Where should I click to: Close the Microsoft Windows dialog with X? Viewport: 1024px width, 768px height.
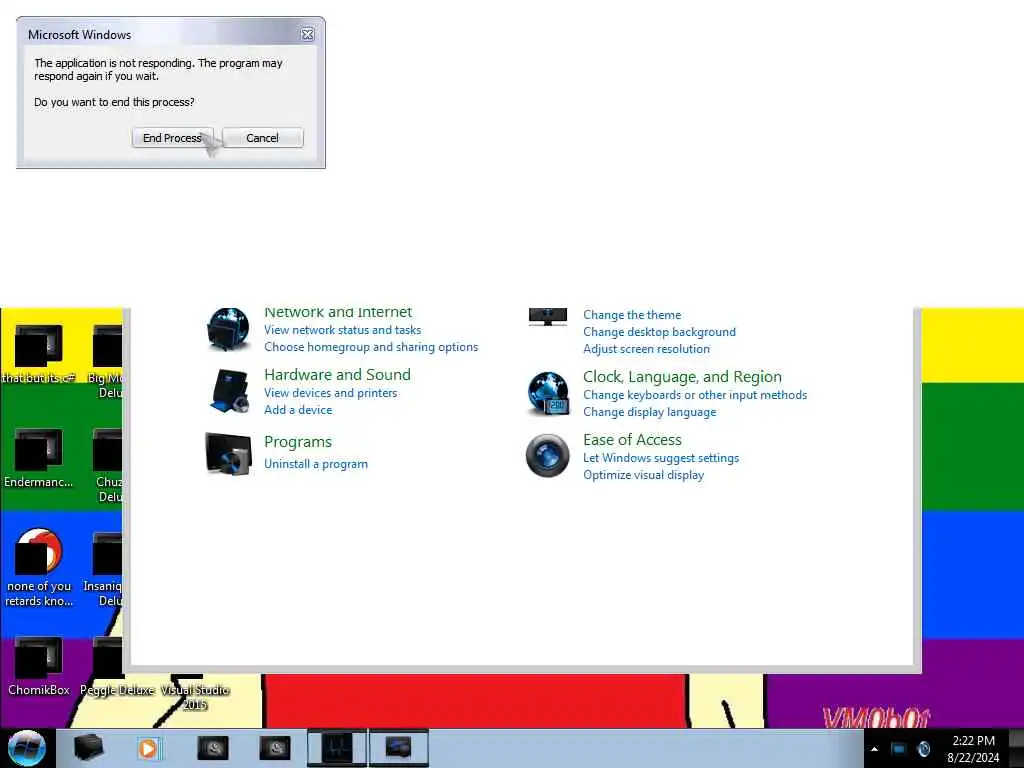point(308,35)
